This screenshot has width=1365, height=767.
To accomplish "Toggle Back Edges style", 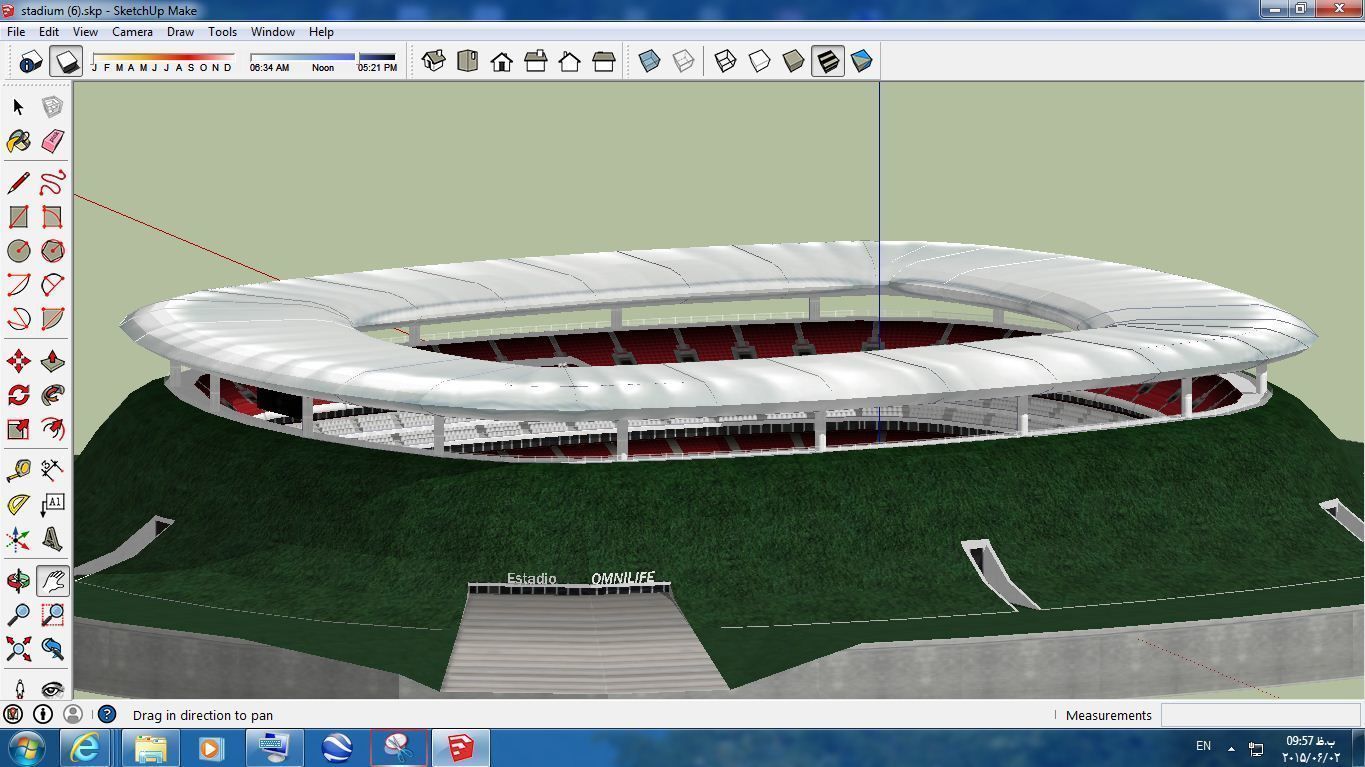I will click(683, 62).
